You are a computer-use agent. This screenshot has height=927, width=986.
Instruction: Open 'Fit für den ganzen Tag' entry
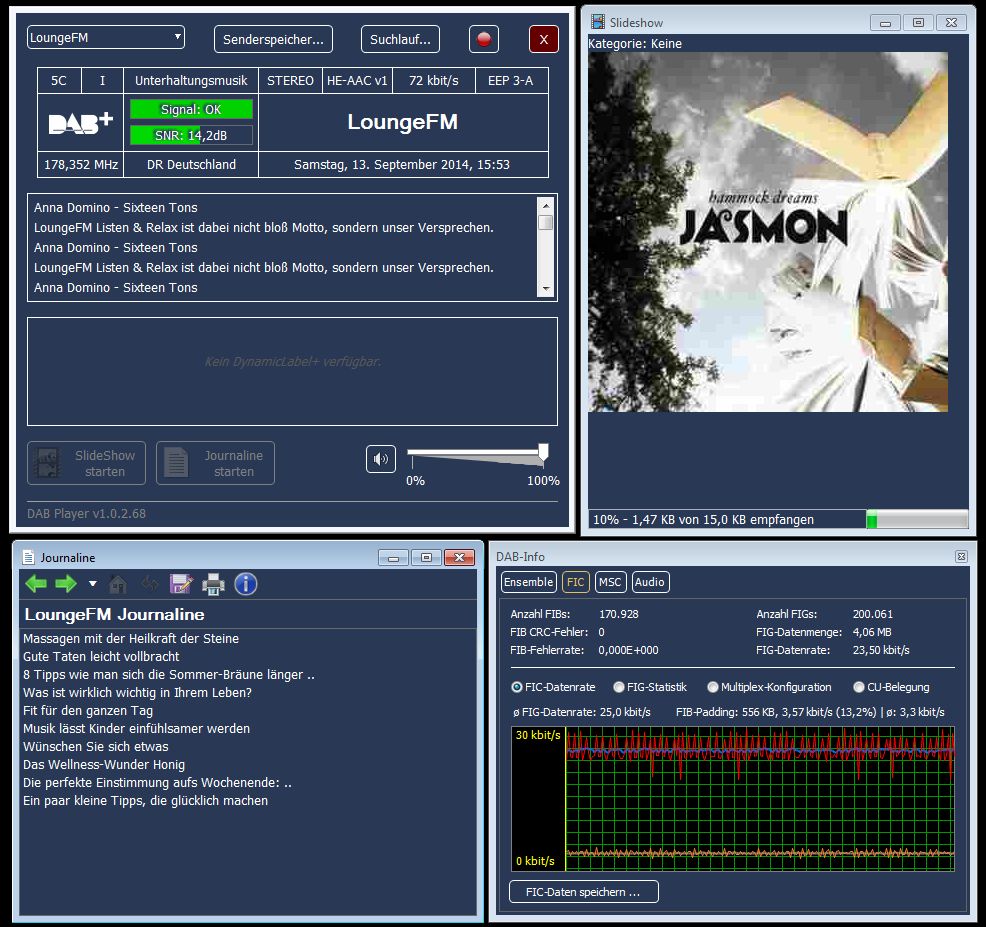pyautogui.click(x=88, y=711)
